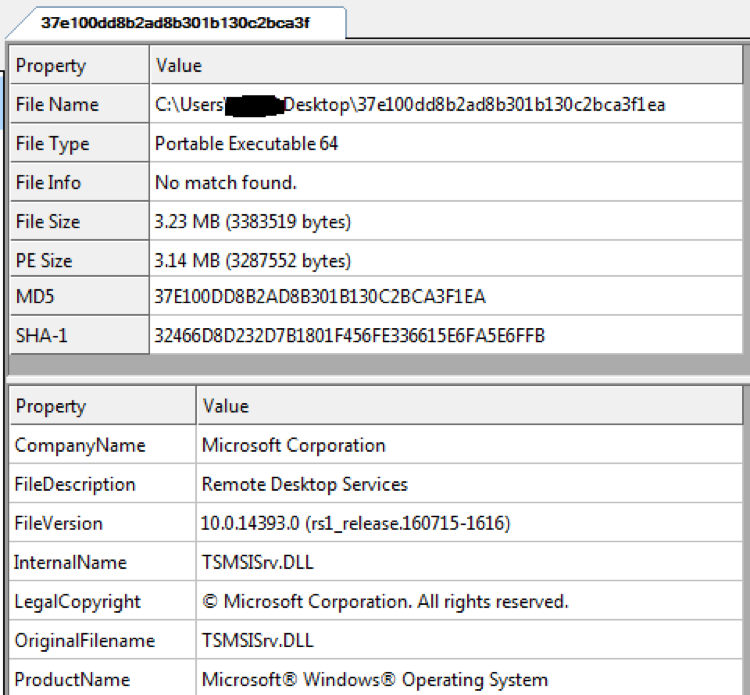Click the MD5 hash 37E100DD8B2AD8B301B130C2BCA3F1EA
750x695 pixels.
[x=320, y=297]
